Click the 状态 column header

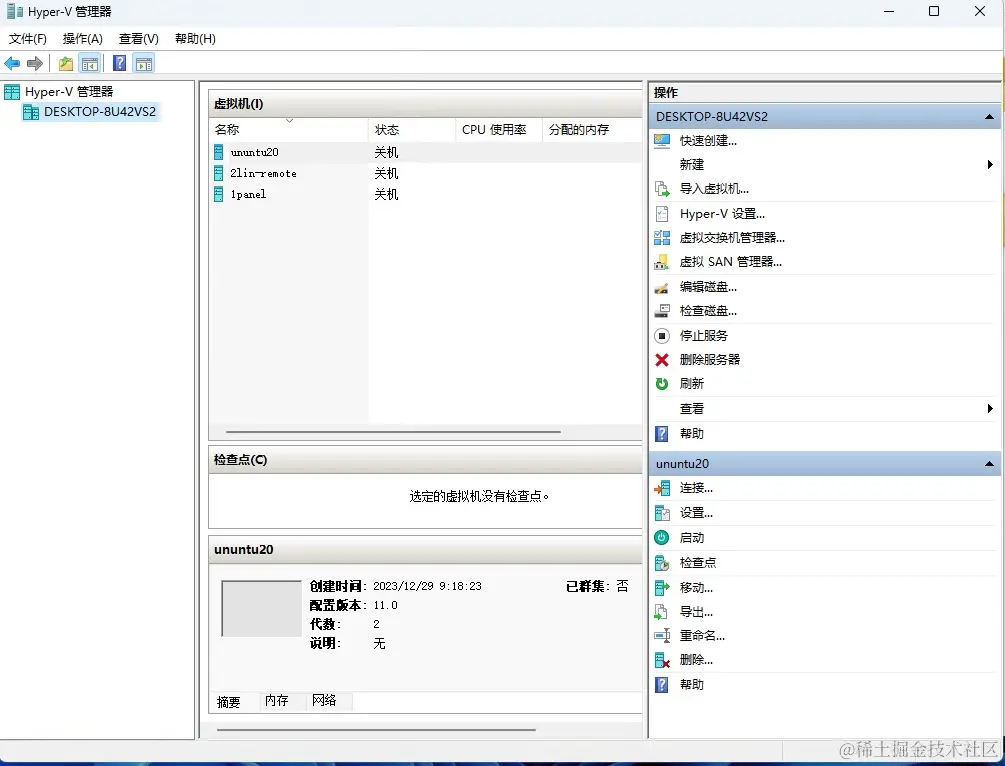coord(411,130)
